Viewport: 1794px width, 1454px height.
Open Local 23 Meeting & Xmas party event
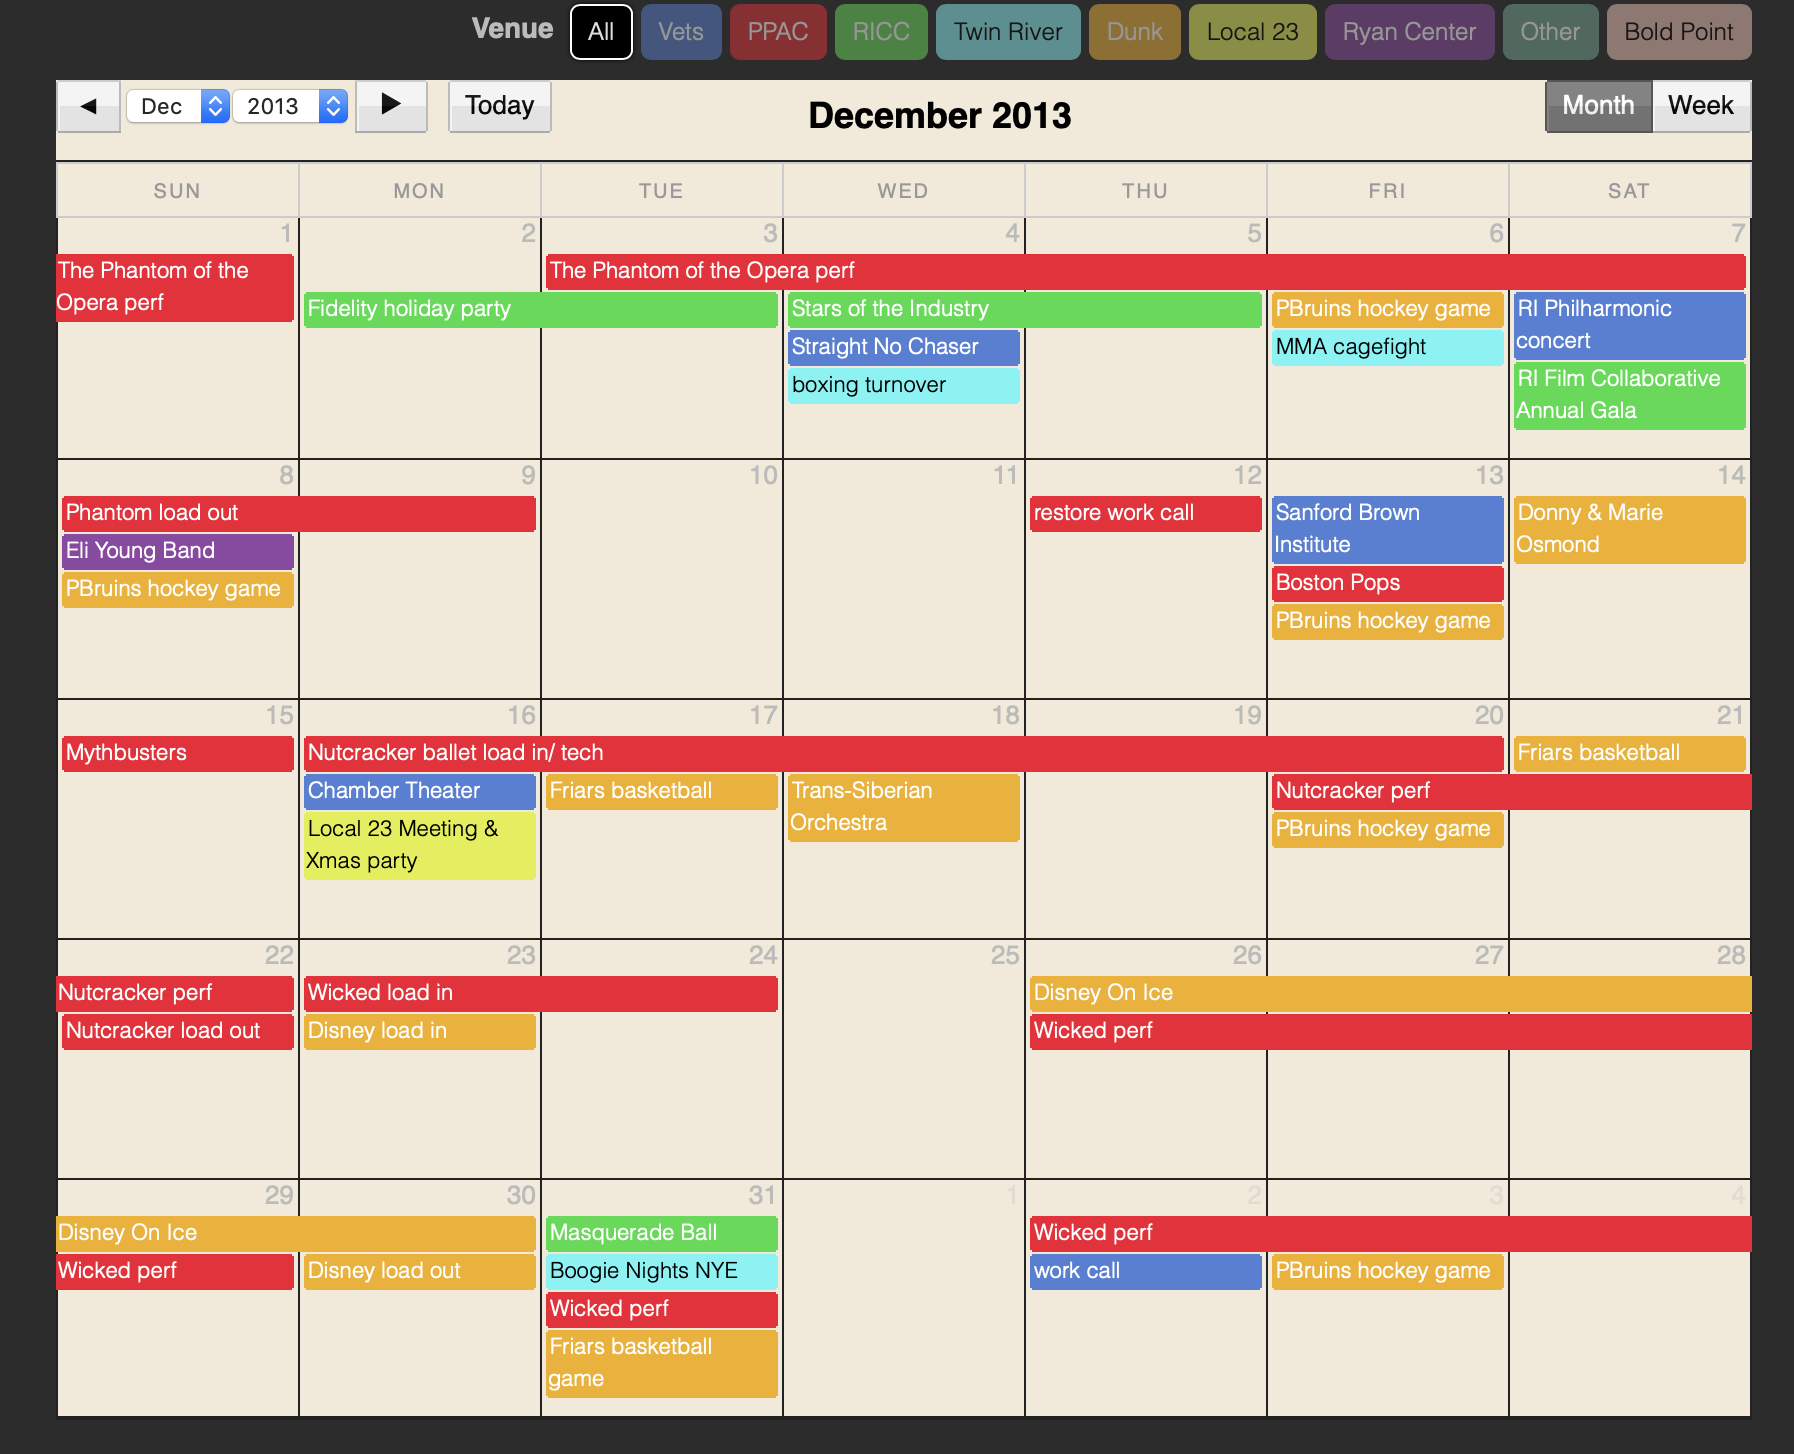[x=419, y=845]
